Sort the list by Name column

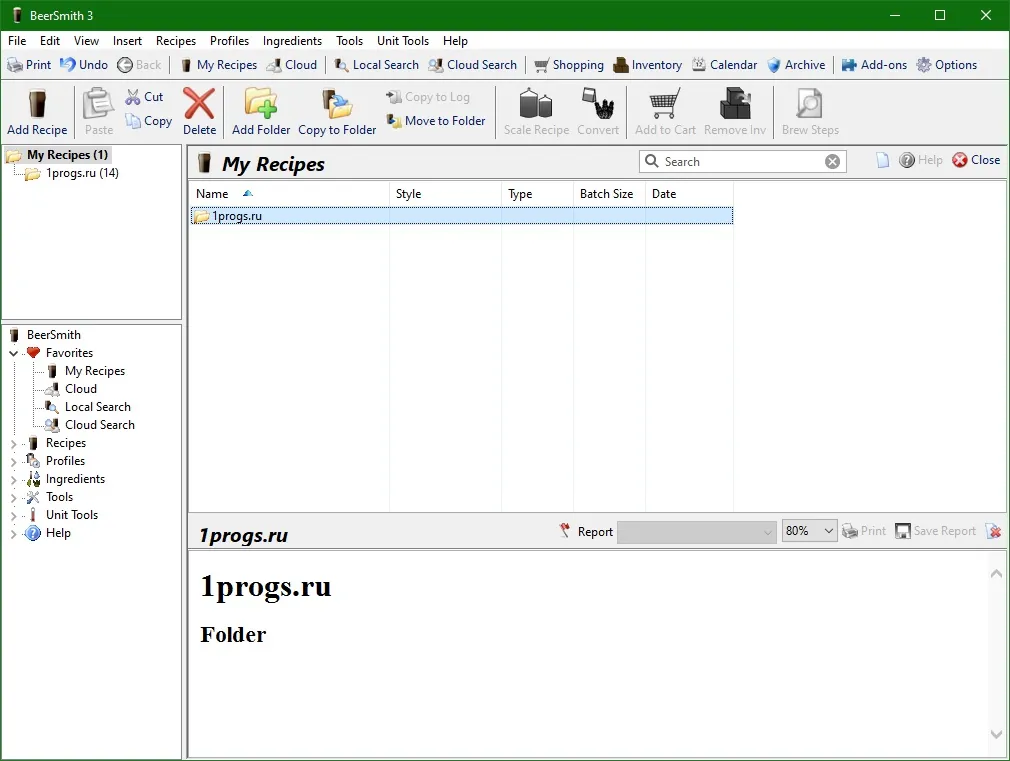[289, 194]
